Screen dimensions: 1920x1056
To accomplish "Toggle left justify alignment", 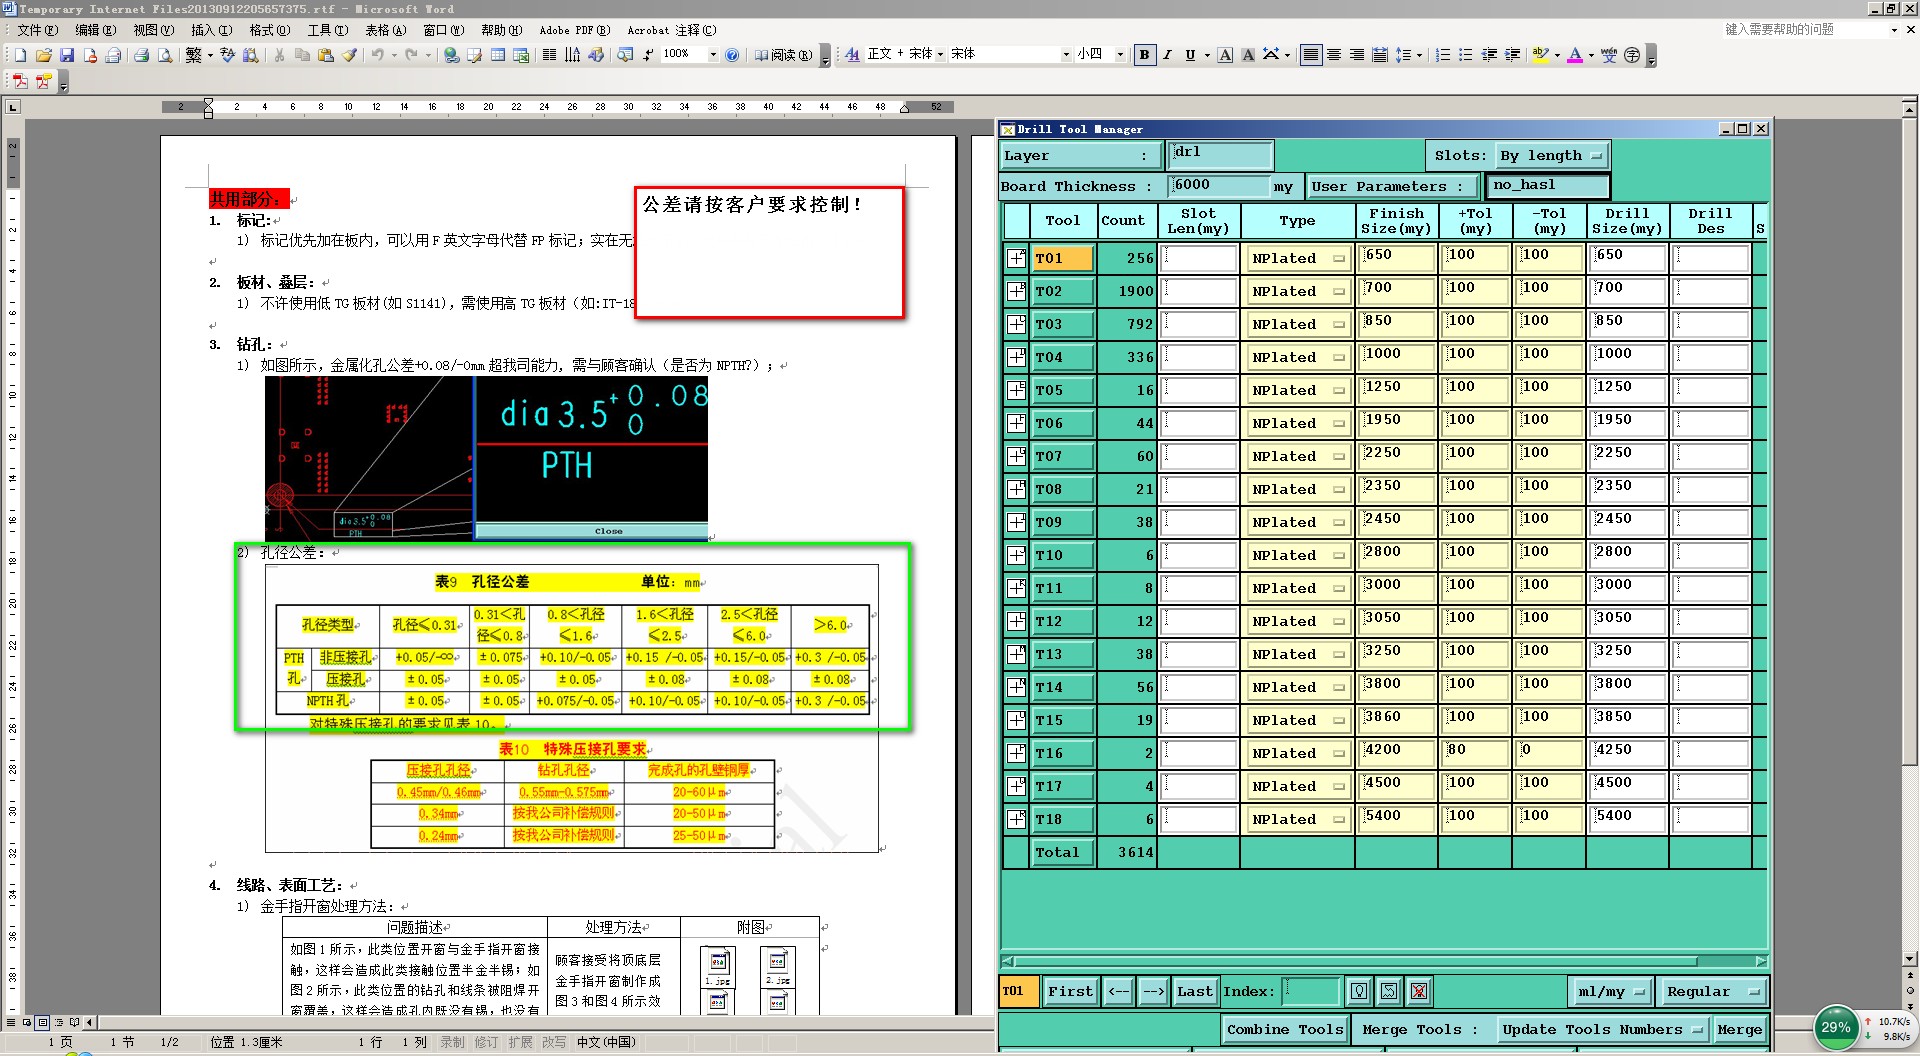I will tap(1311, 55).
